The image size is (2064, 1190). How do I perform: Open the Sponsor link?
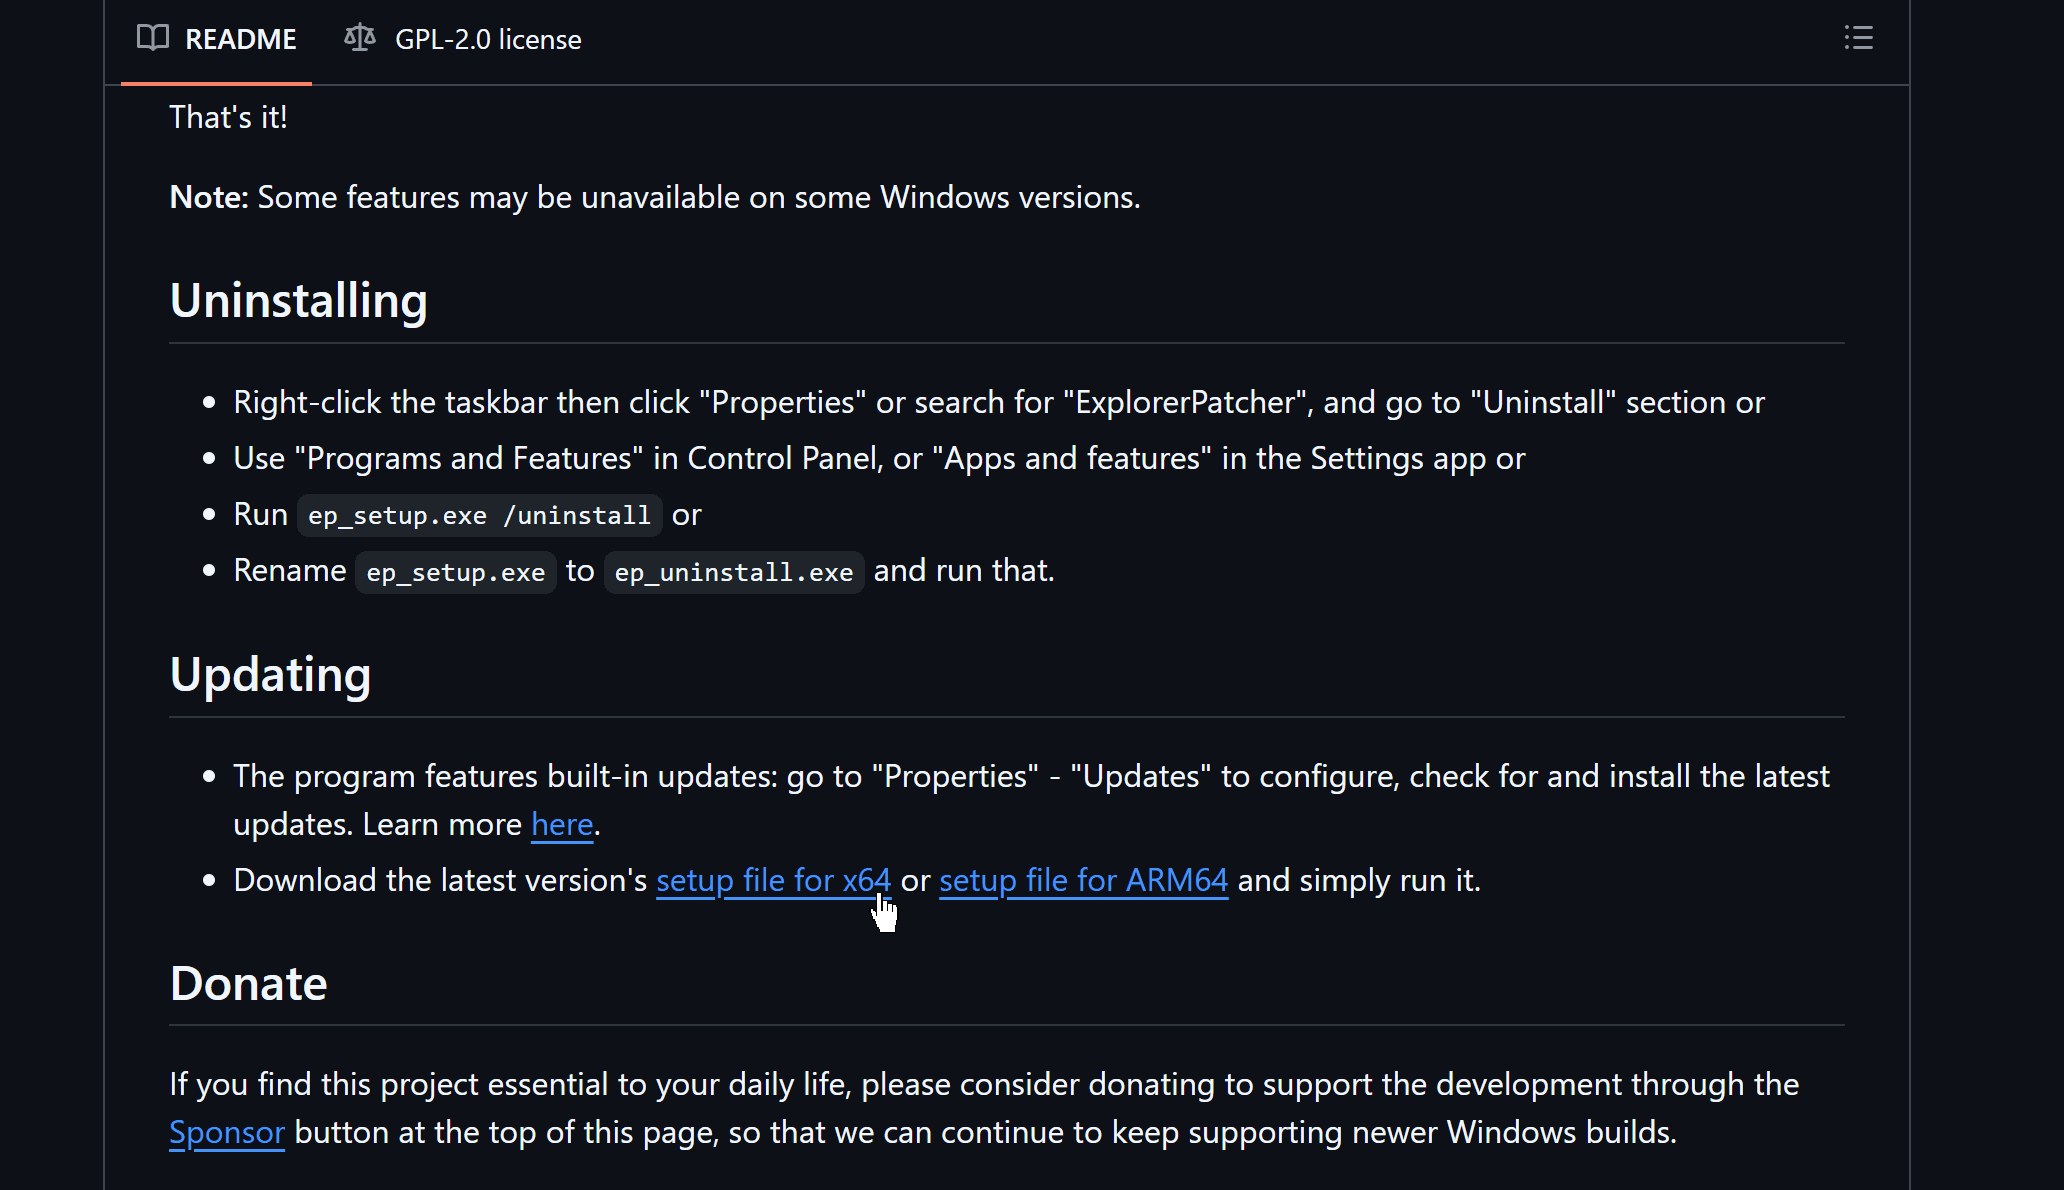point(227,1132)
